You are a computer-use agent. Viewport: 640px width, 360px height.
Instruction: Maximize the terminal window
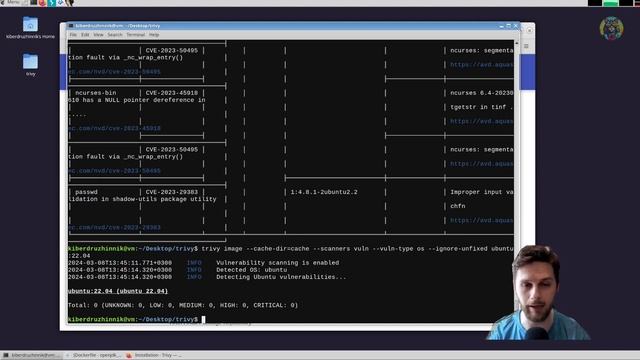point(509,26)
